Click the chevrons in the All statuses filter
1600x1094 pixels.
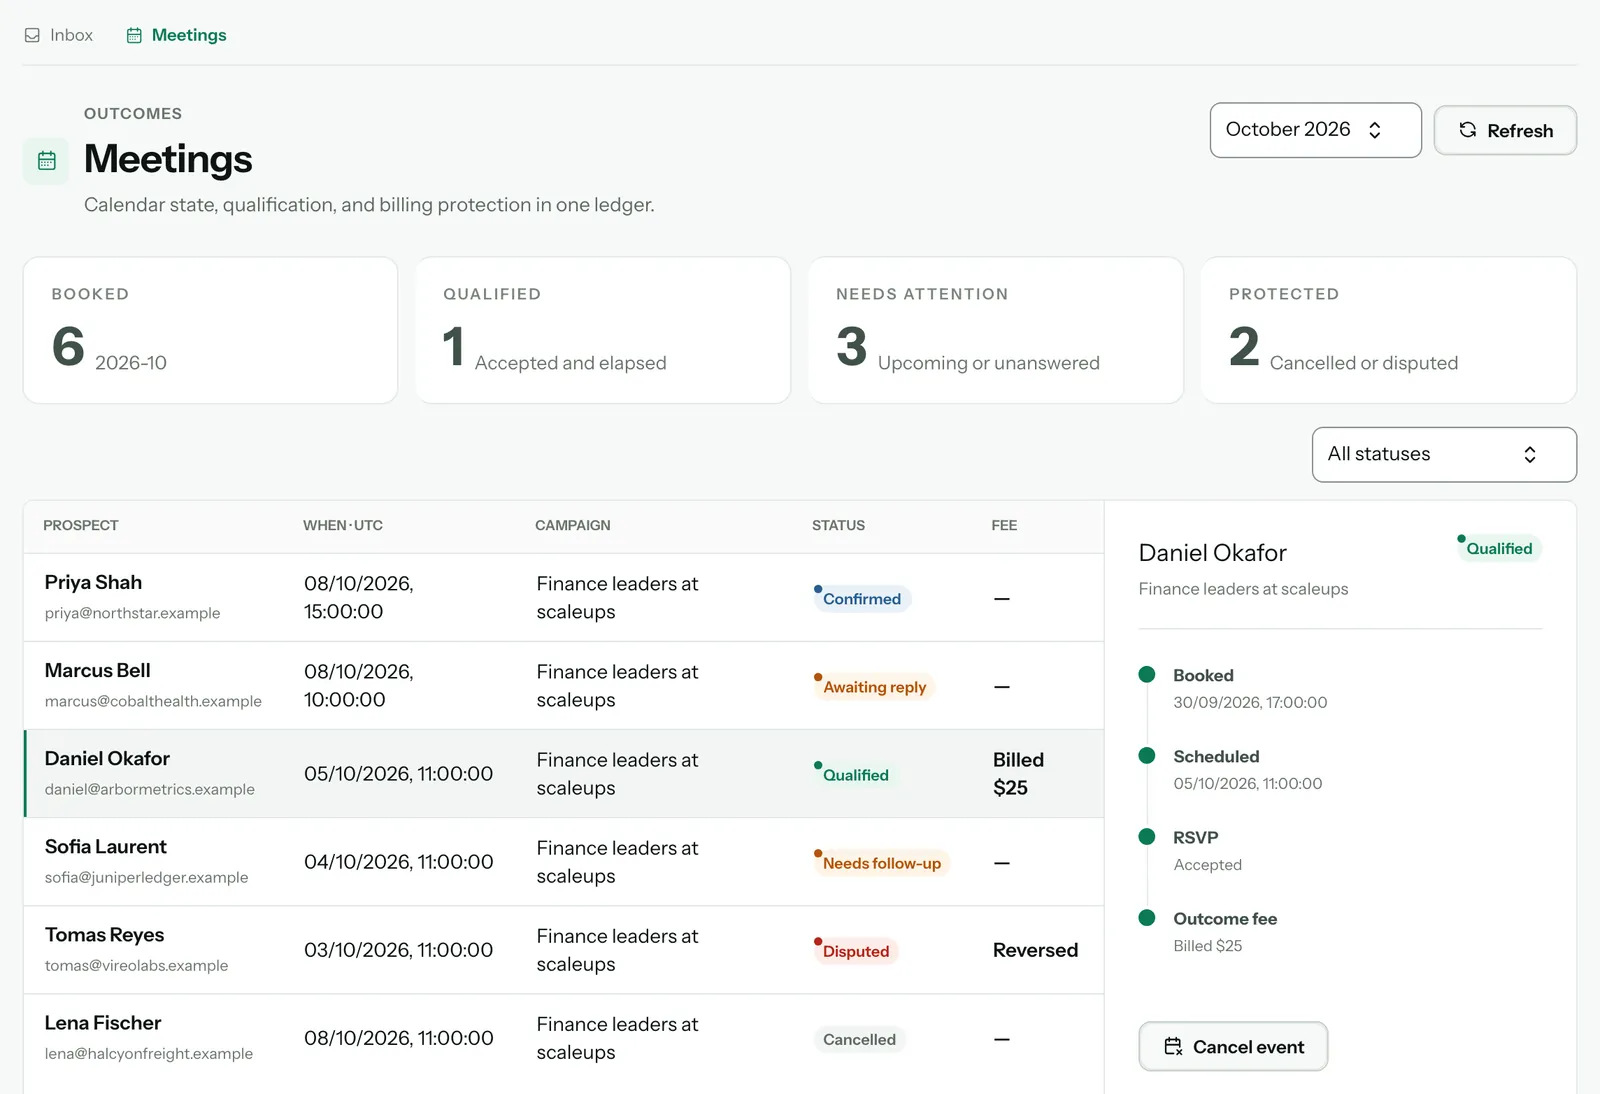point(1530,454)
